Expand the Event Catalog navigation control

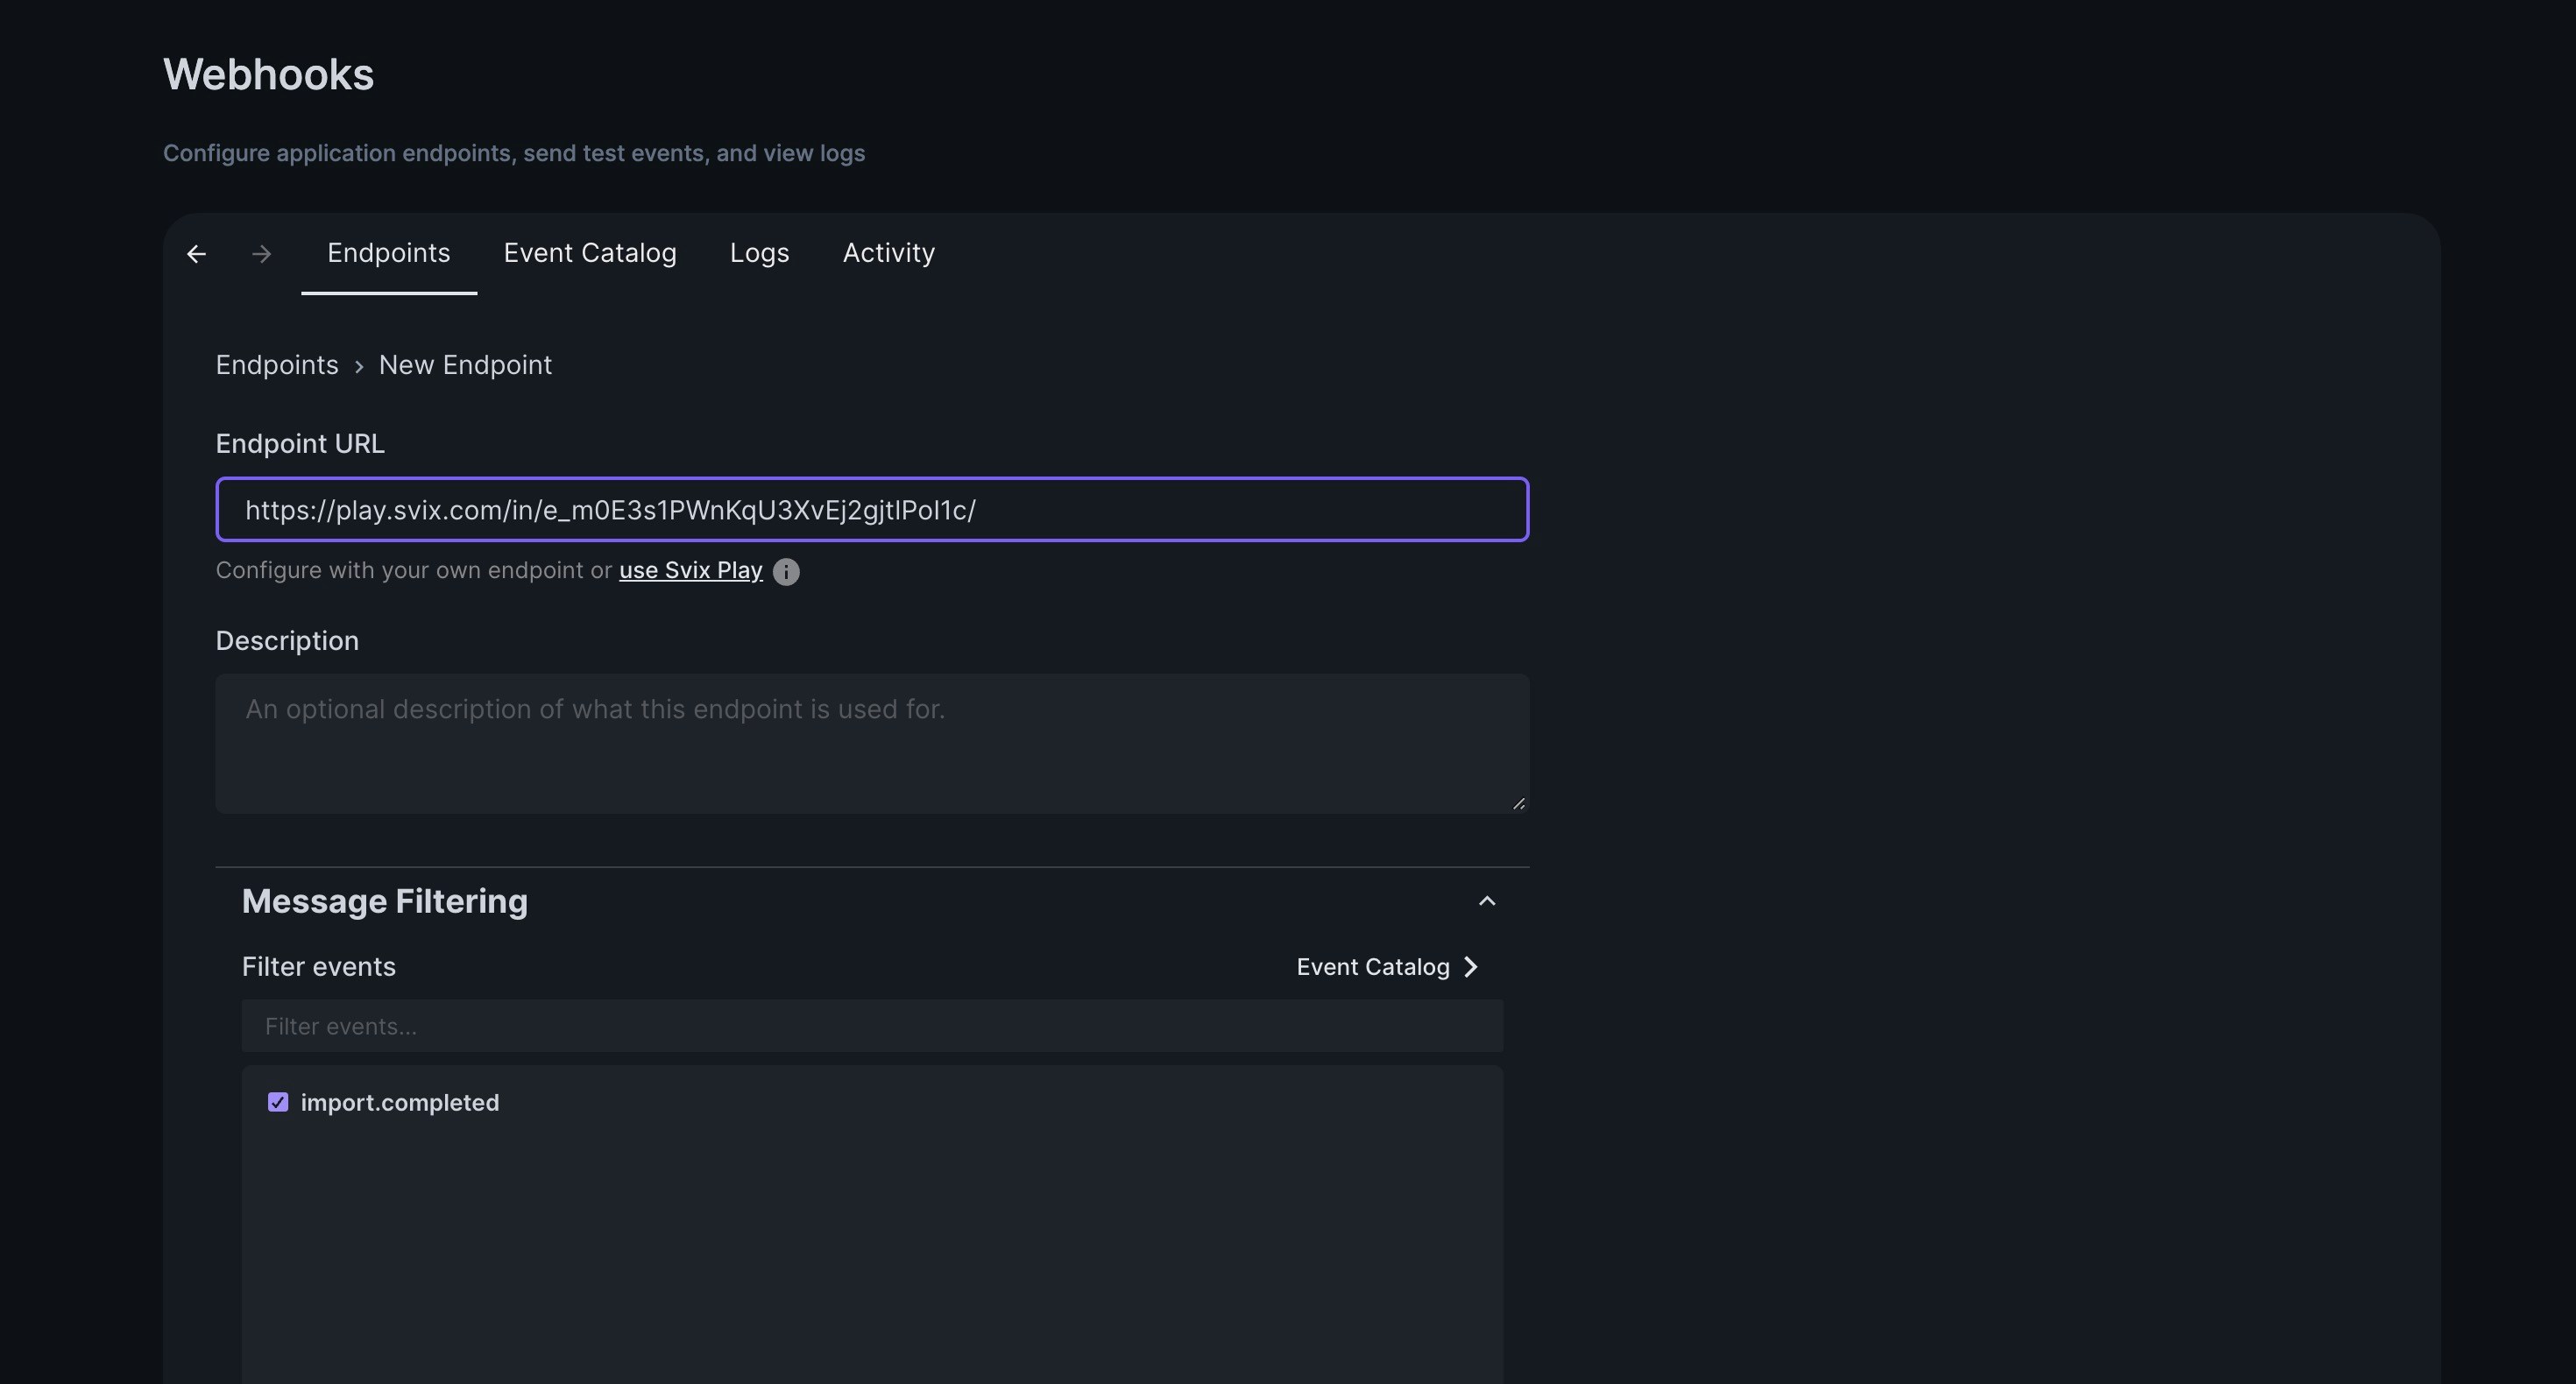1388,967
